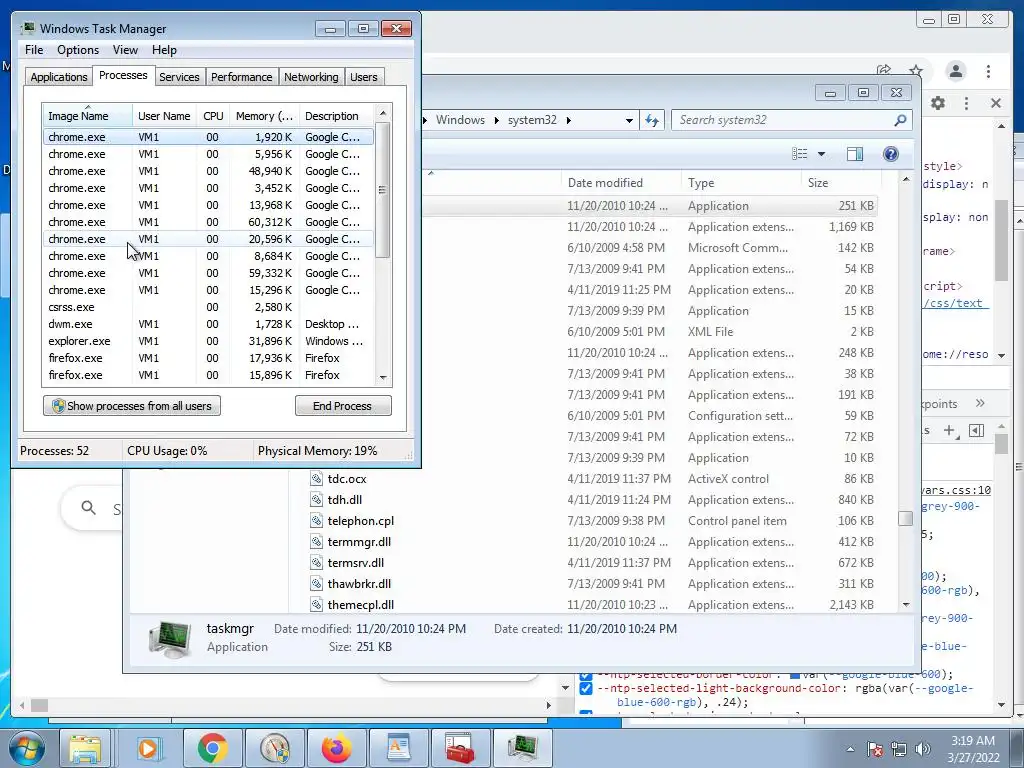This screenshot has width=1024, height=768.
Task: Select the themecpl.dll file
Action: coord(360,605)
